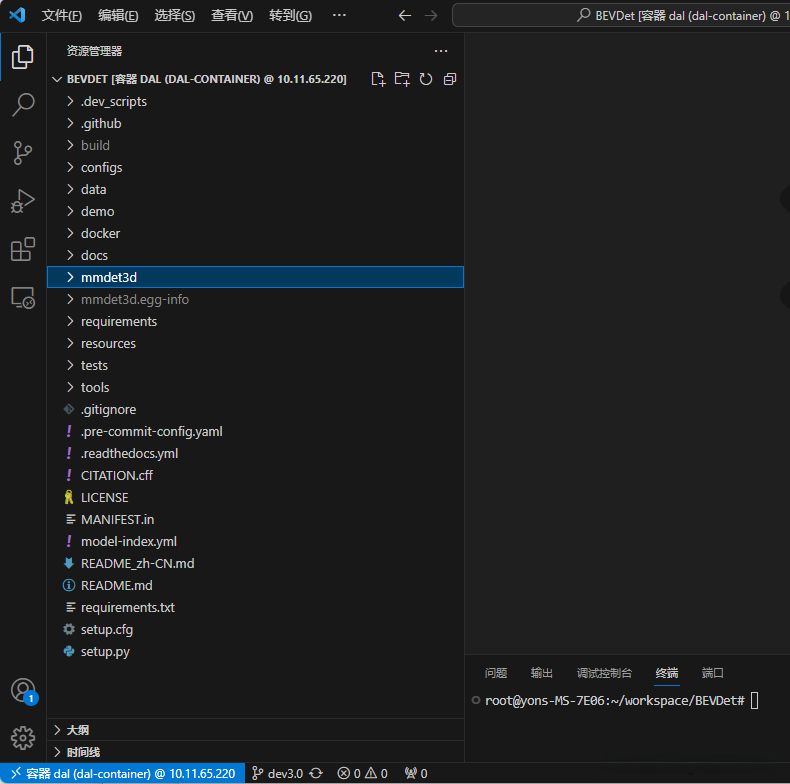Open the 选择(S) menu
The height and width of the screenshot is (784, 790).
(x=174, y=16)
